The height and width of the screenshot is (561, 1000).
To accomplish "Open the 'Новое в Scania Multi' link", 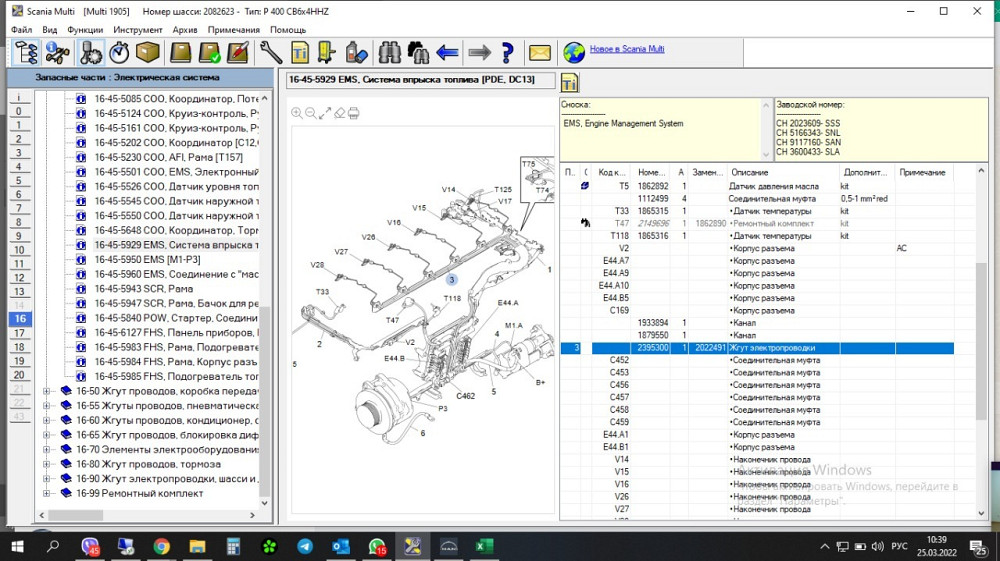I will [x=626, y=49].
